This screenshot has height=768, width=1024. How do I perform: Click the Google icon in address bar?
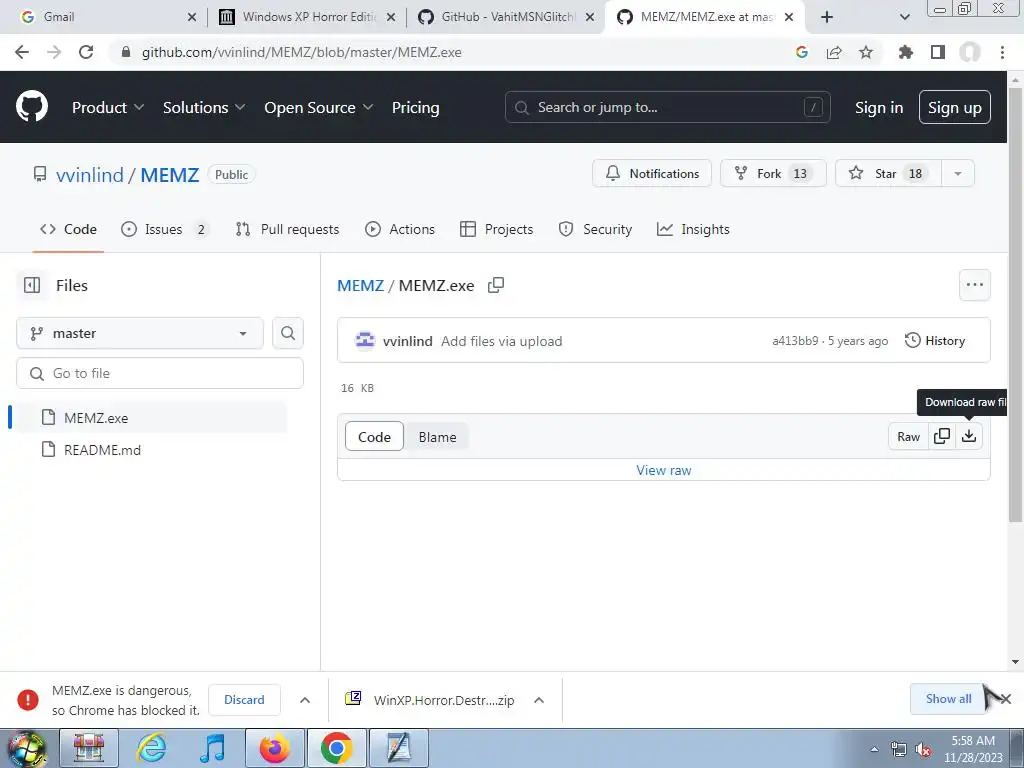coord(802,52)
